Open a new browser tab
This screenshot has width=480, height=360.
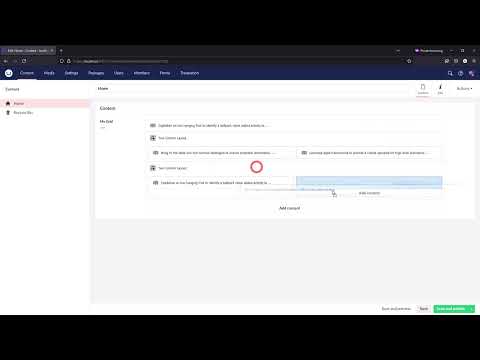click(x=61, y=51)
